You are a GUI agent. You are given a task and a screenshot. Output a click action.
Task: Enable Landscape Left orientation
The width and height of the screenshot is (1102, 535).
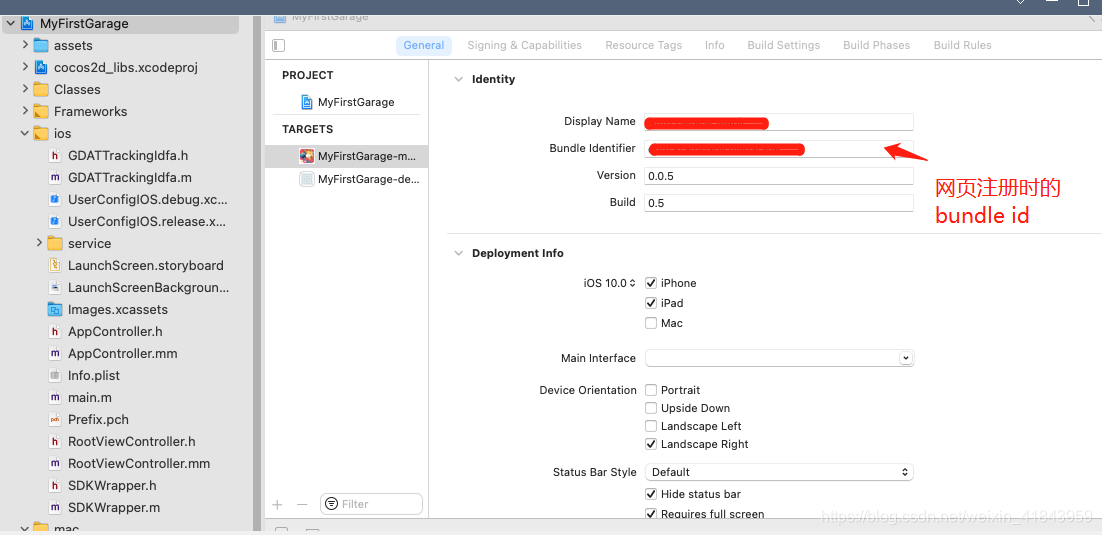pos(651,426)
